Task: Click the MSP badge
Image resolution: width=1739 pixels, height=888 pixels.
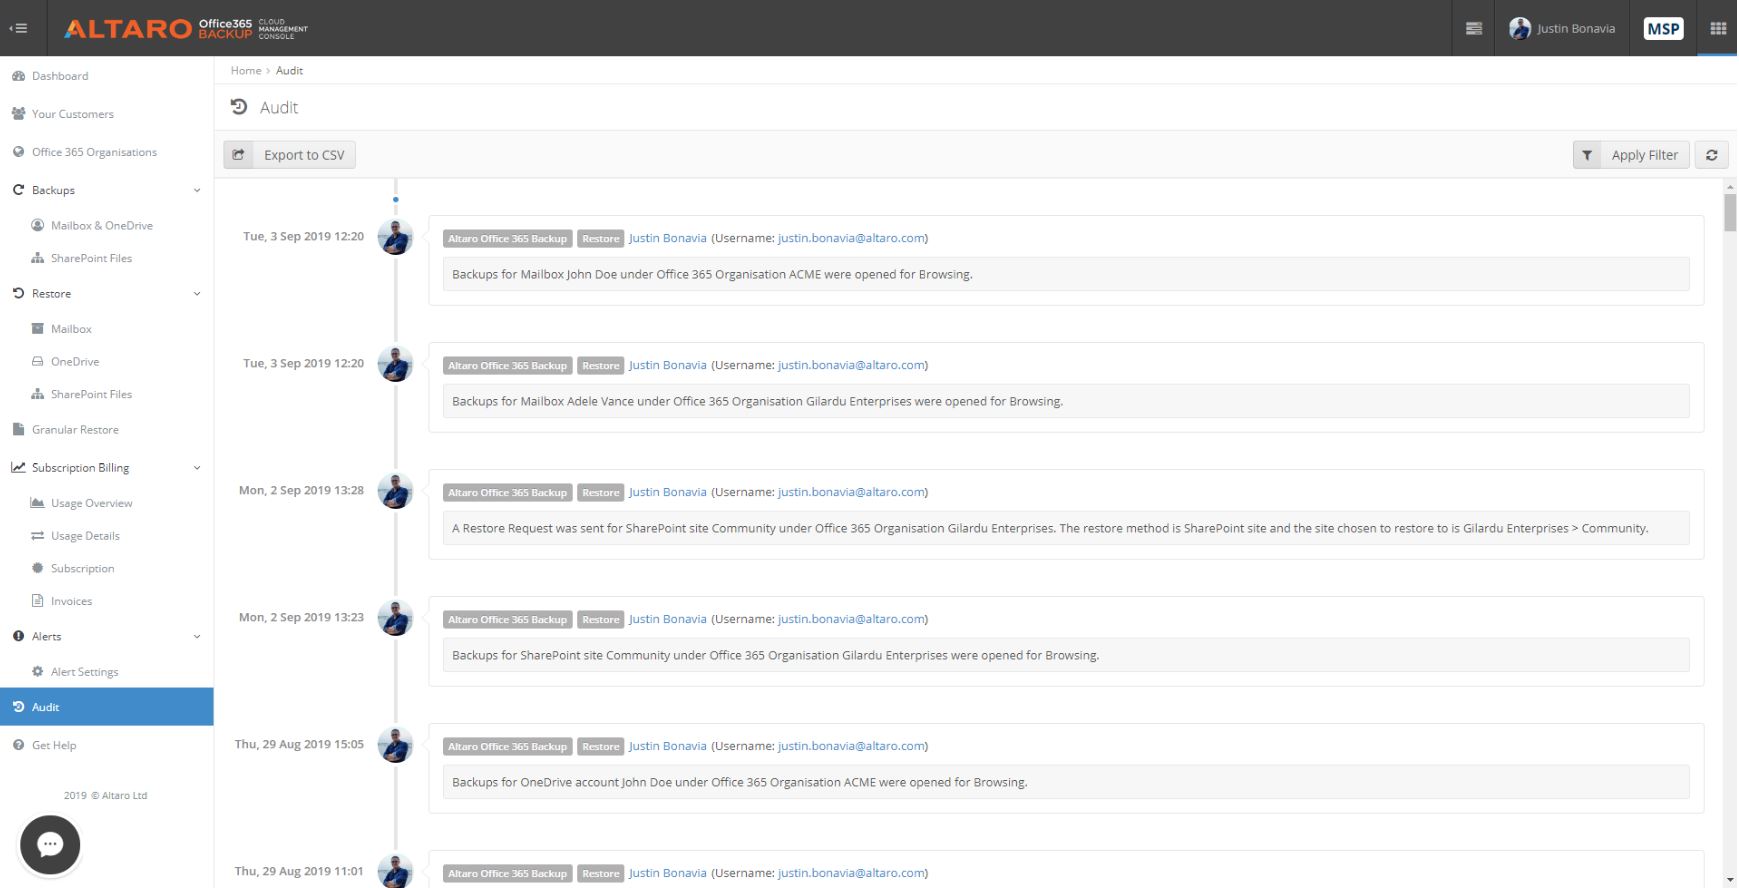Action: pyautogui.click(x=1663, y=28)
